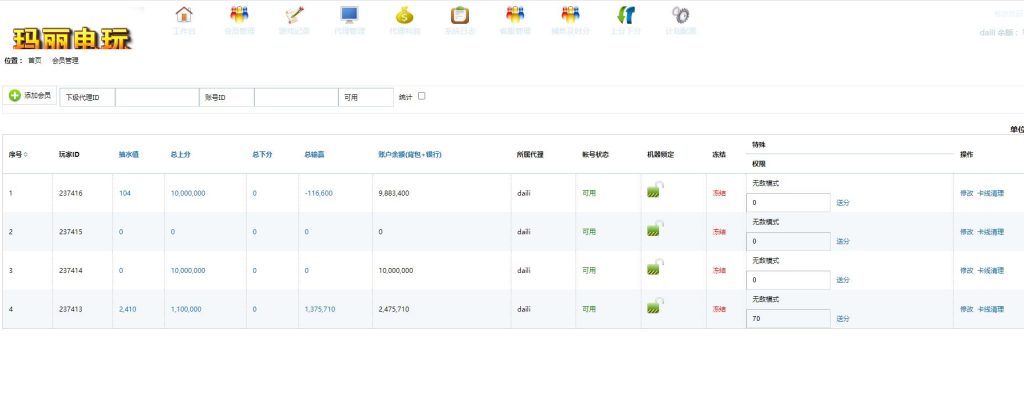Open the green-blue arrows 上分下分 icon
This screenshot has width=1024, height=416.
point(626,14)
